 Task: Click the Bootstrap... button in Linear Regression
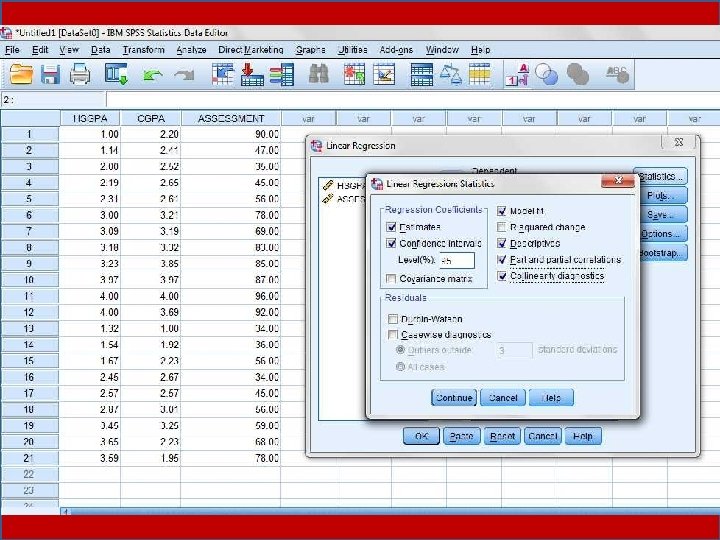(663, 253)
